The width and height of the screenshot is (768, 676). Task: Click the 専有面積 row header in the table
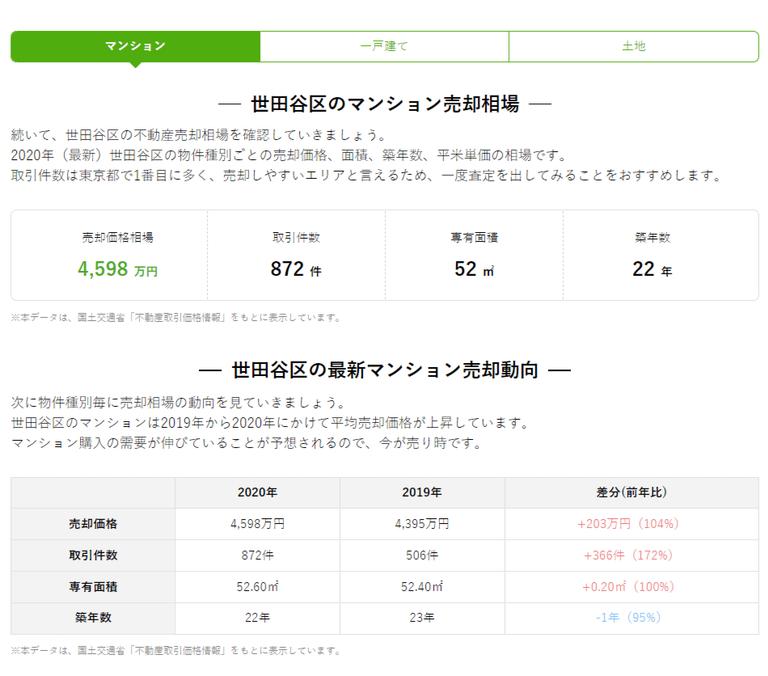pos(93,586)
